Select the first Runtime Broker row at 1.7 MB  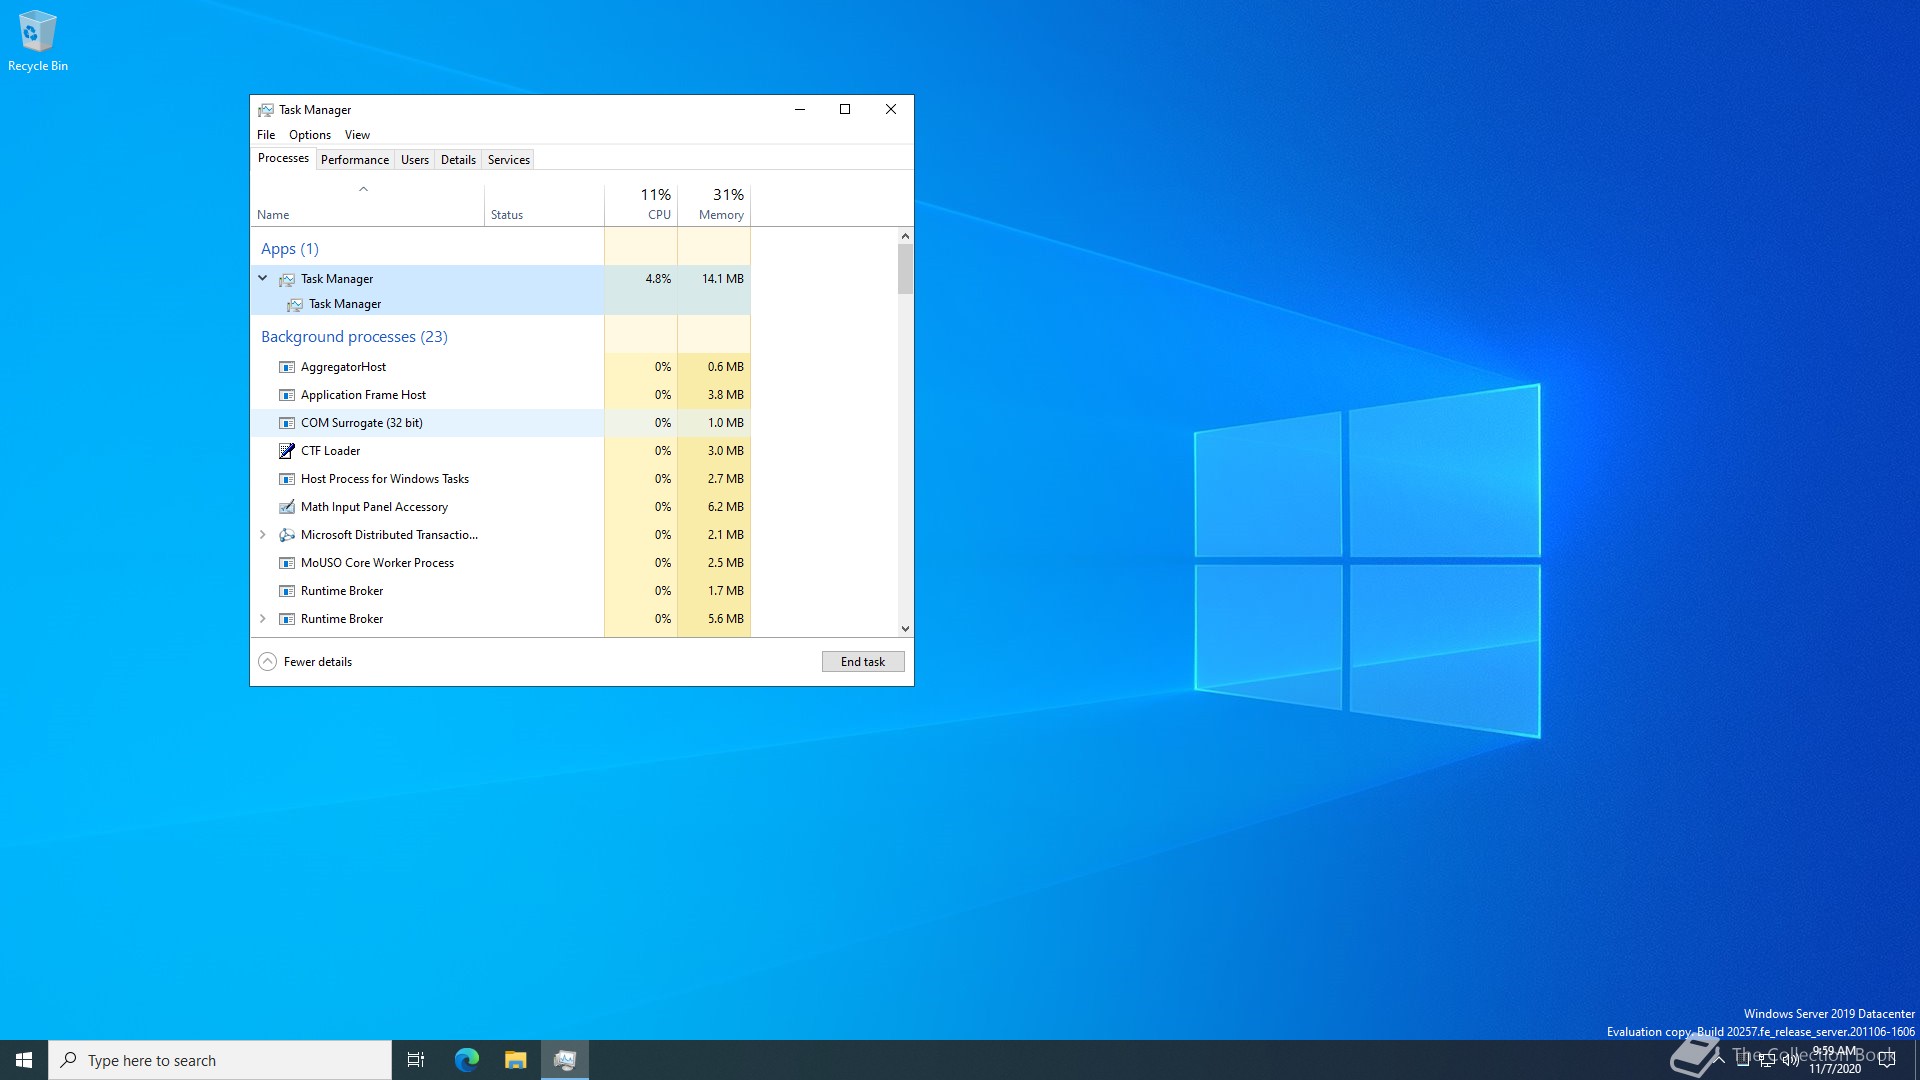500,591
